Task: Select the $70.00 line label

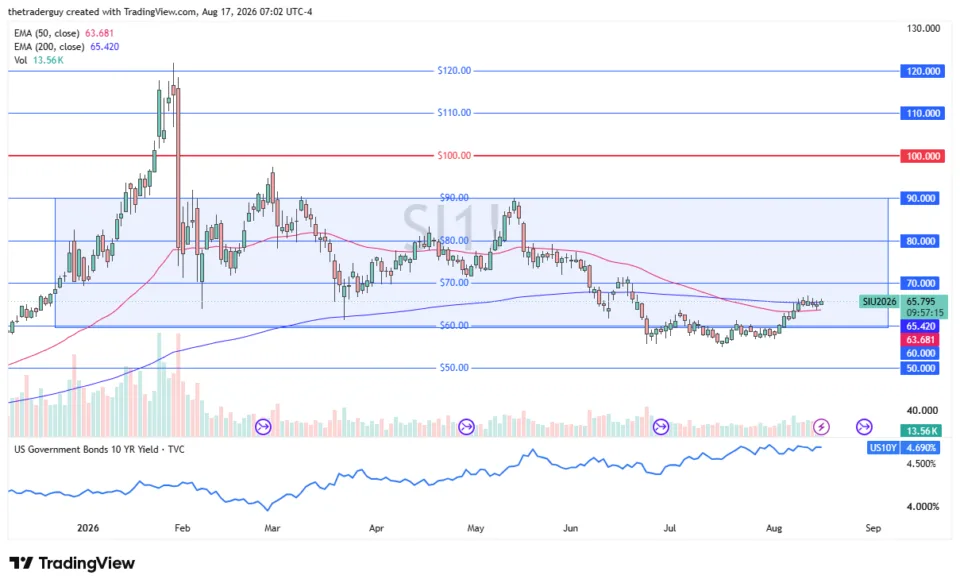Action: pyautogui.click(x=454, y=283)
